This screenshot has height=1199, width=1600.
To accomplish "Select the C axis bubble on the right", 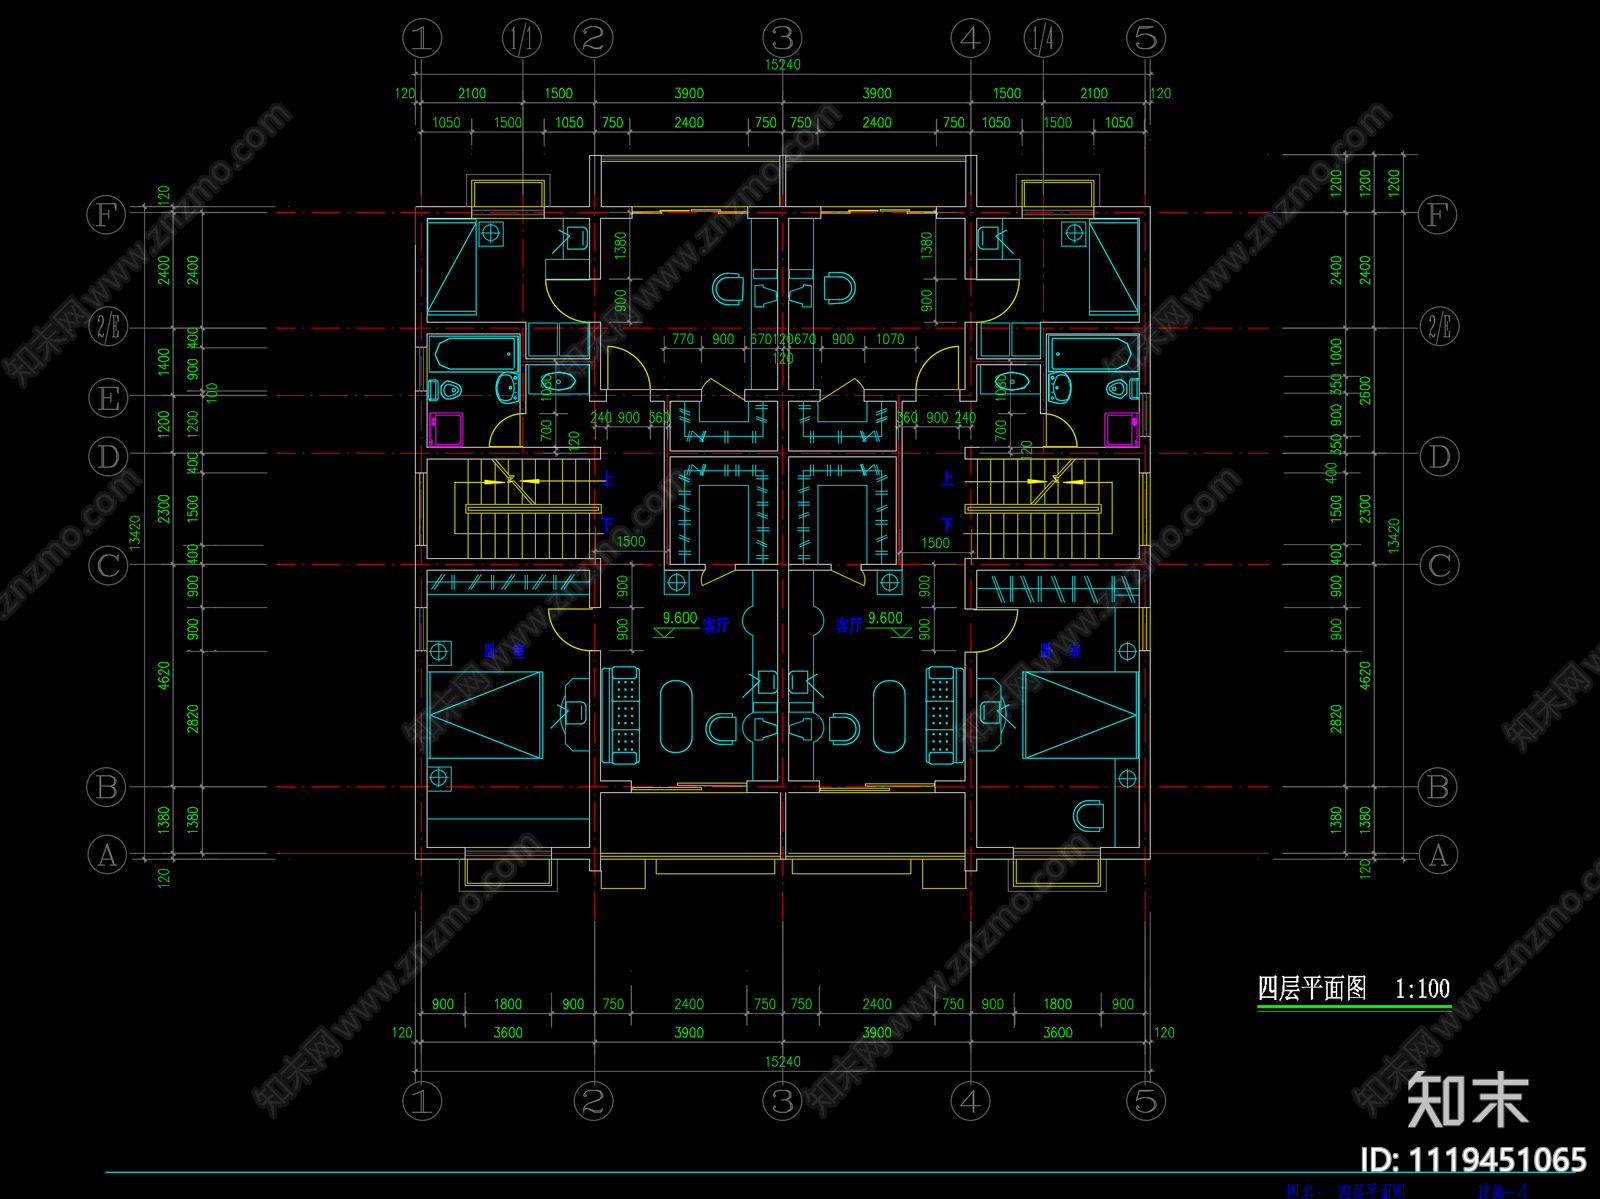I will pos(1439,566).
